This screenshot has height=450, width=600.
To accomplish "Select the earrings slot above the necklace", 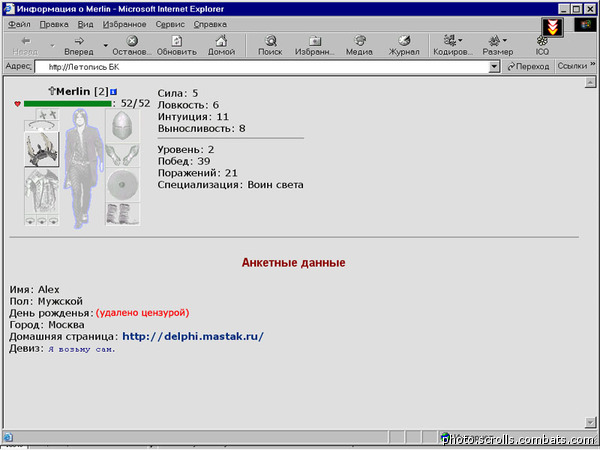I will click(x=47, y=114).
